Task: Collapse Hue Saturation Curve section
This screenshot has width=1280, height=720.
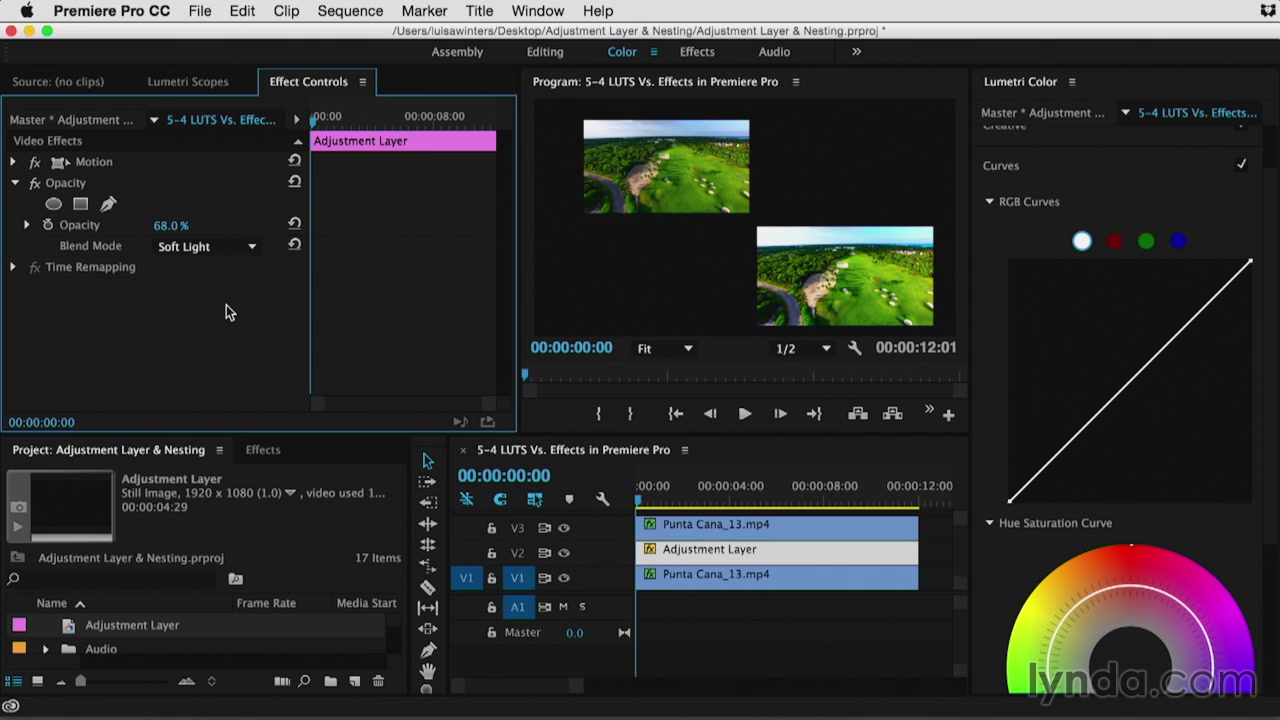Action: 989,523
